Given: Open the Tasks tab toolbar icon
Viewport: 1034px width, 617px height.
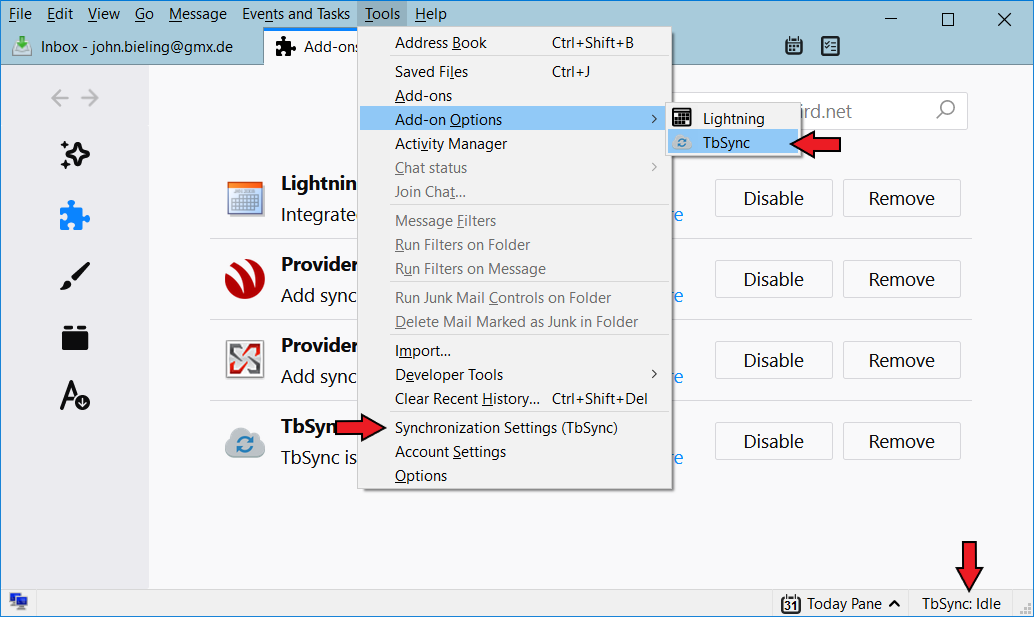Looking at the screenshot, I should (x=830, y=45).
